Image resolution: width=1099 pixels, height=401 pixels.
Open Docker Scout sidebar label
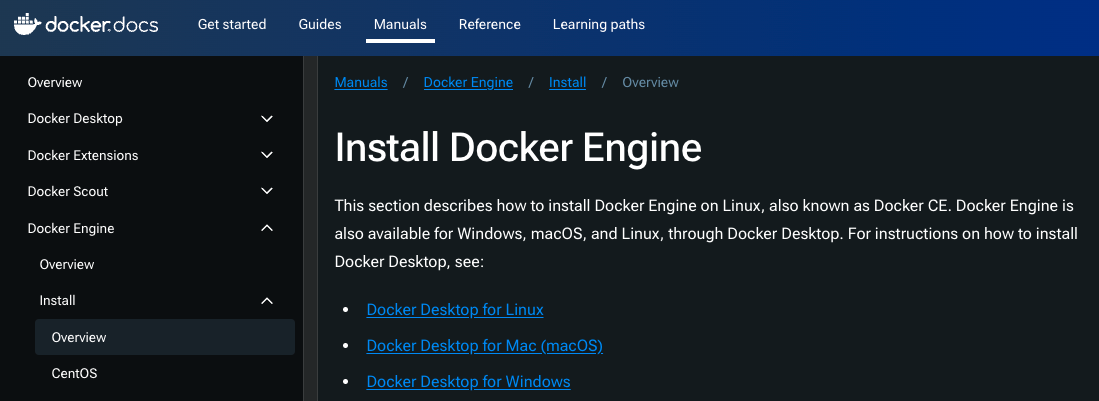(68, 191)
